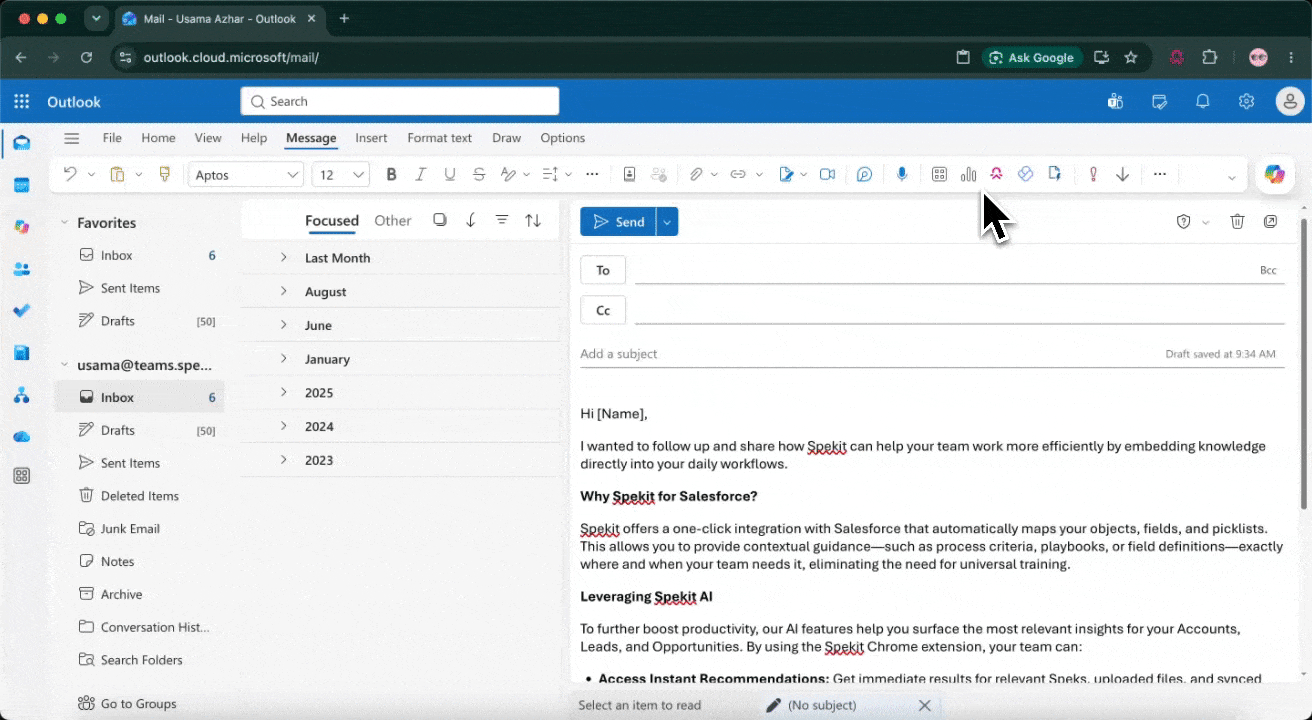Mark message as low importance

(1122, 174)
